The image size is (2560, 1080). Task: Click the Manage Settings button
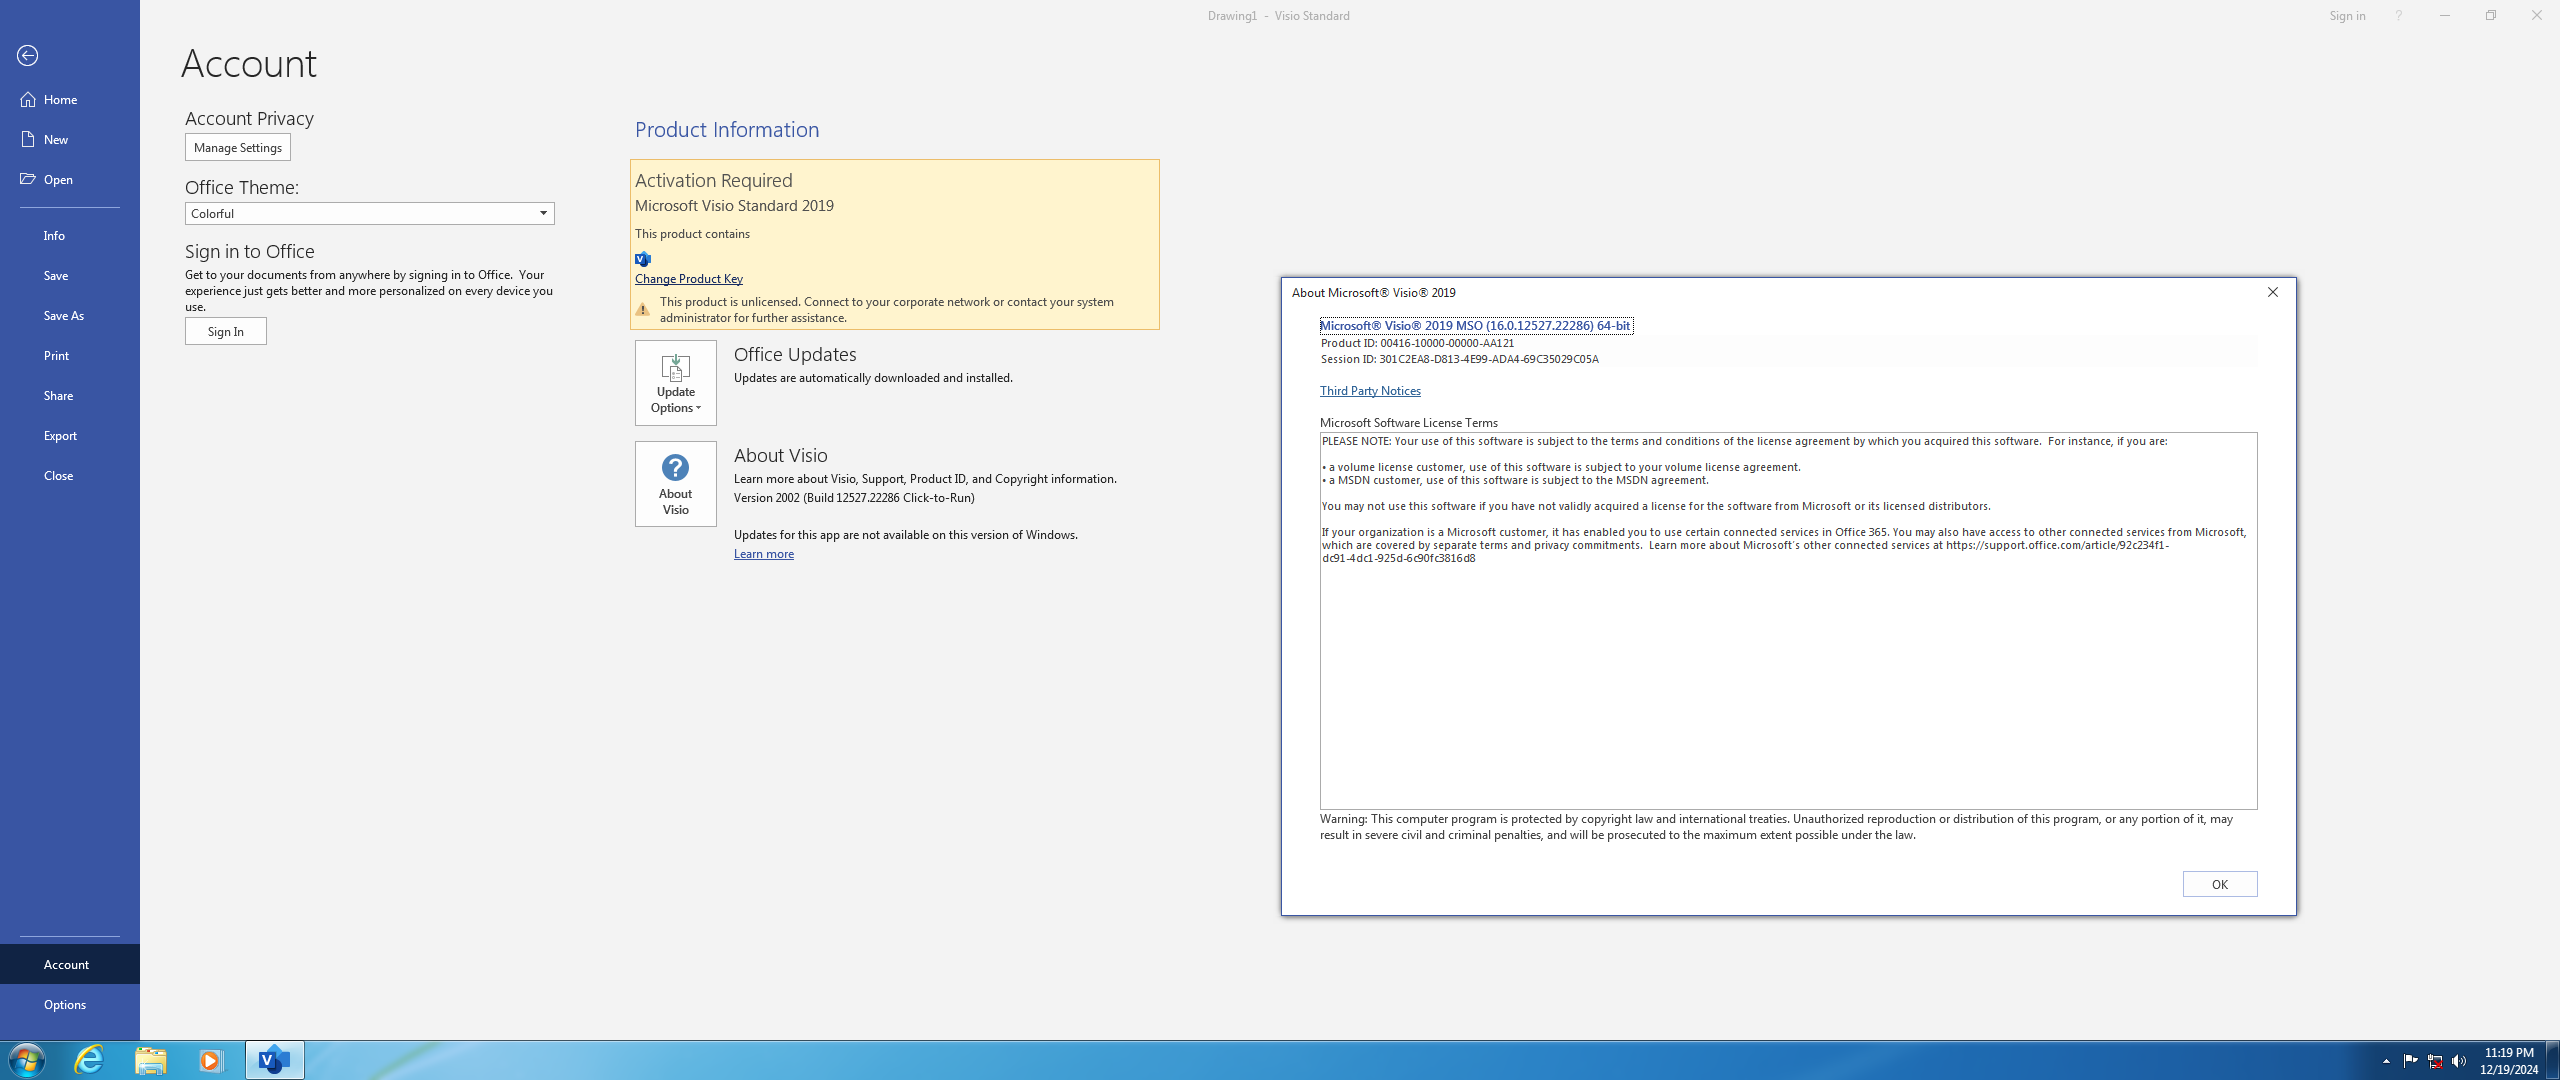point(238,147)
